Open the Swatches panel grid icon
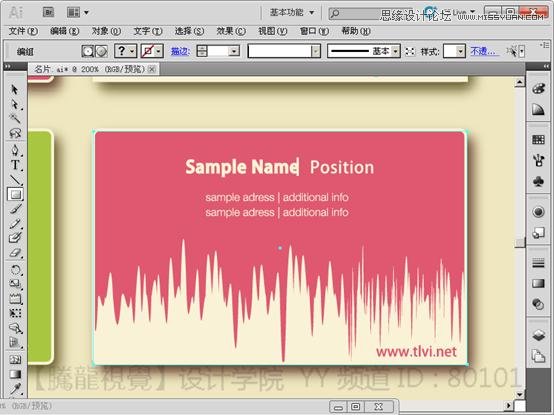This screenshot has height=415, width=554. tap(538, 140)
